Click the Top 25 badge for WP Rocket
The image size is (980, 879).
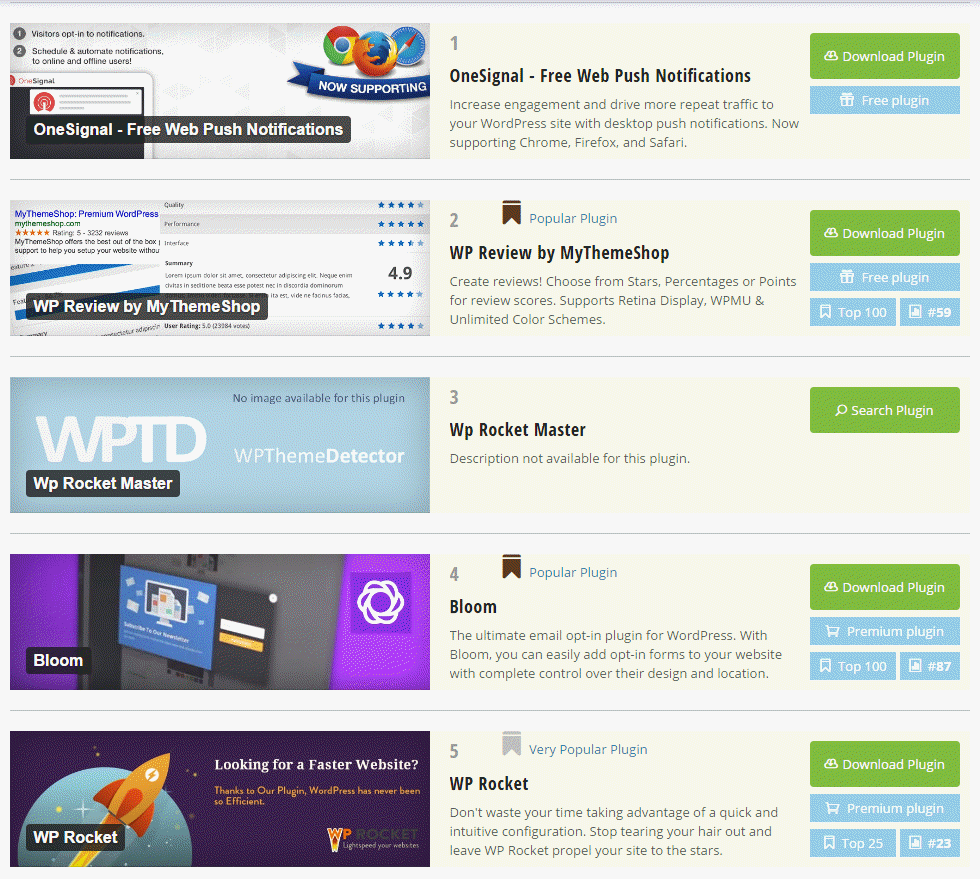[x=852, y=843]
